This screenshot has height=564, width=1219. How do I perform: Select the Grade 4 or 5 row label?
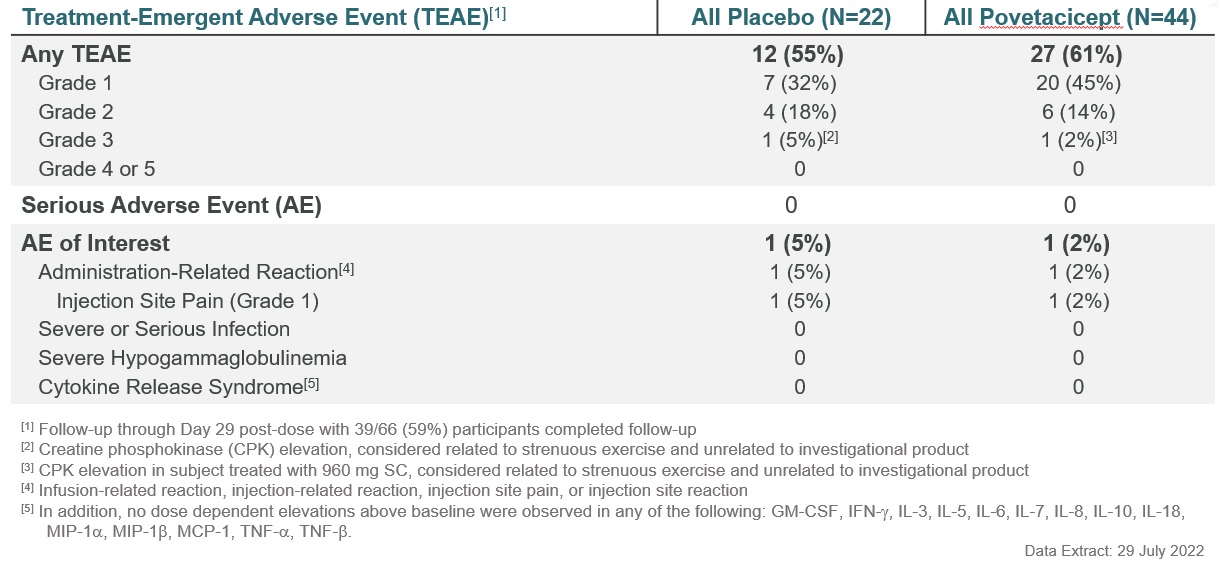(x=97, y=168)
